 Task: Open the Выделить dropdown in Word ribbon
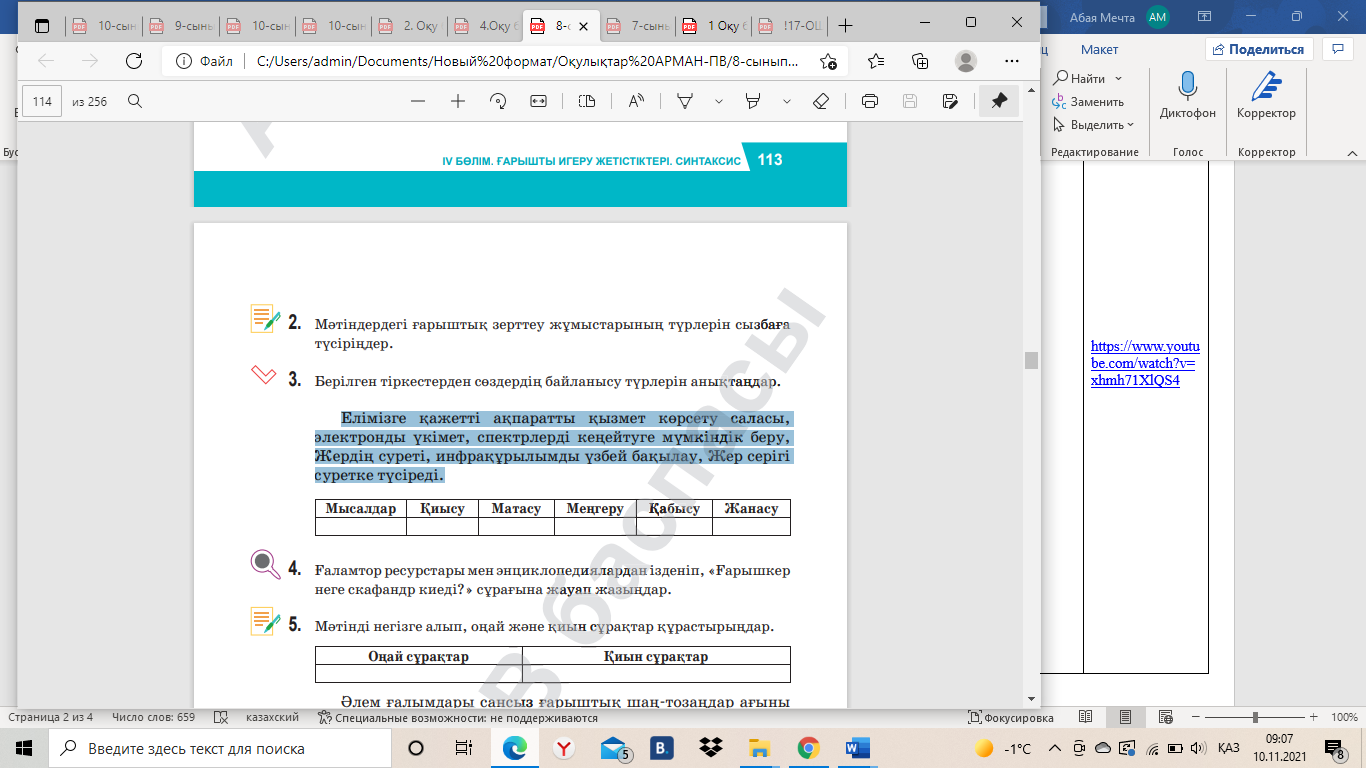click(x=1095, y=125)
